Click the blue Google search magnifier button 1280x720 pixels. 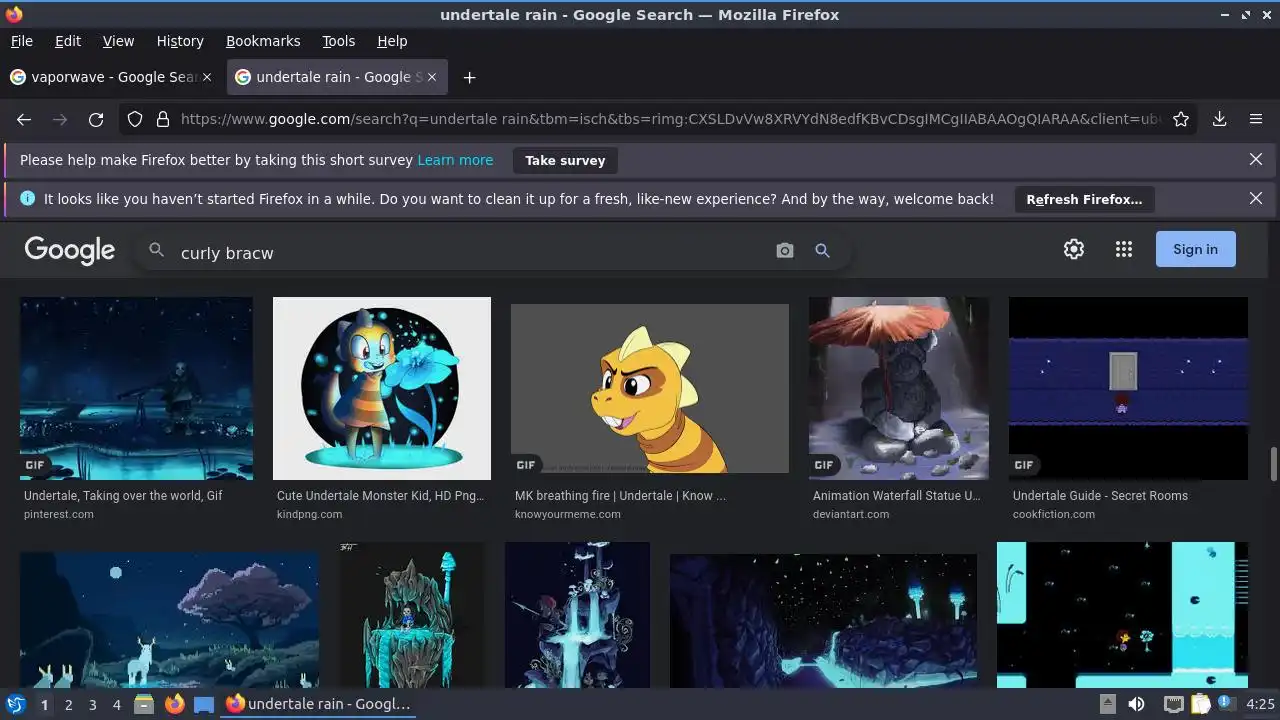(x=822, y=251)
